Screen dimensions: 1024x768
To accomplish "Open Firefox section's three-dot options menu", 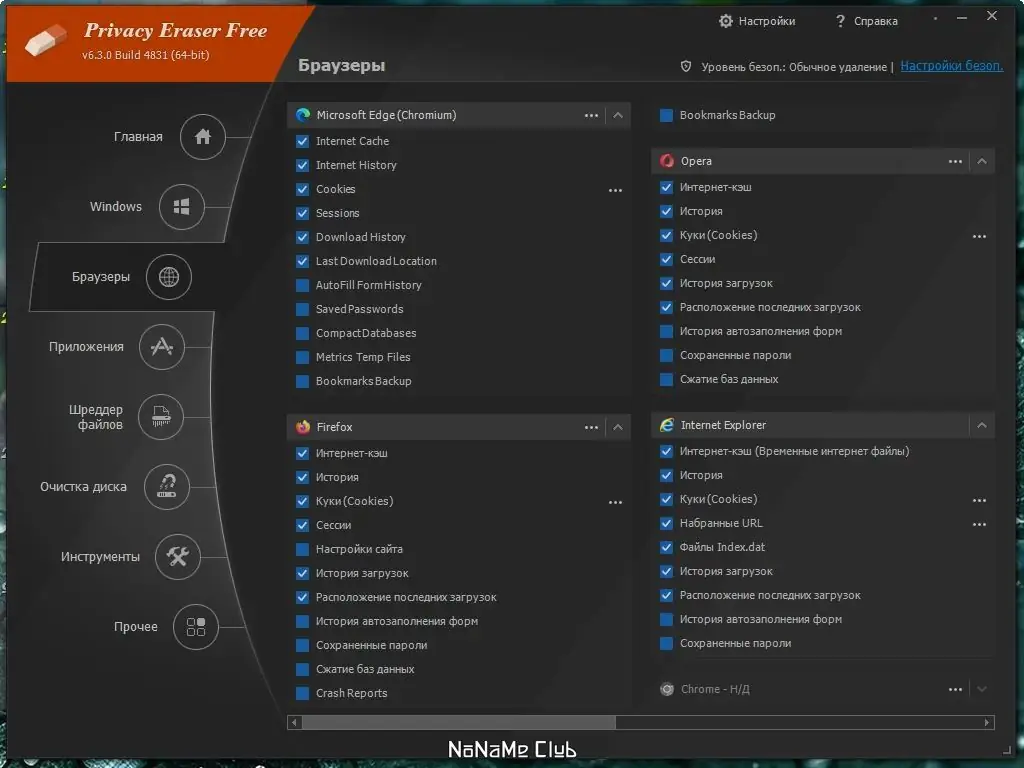I will coord(592,427).
